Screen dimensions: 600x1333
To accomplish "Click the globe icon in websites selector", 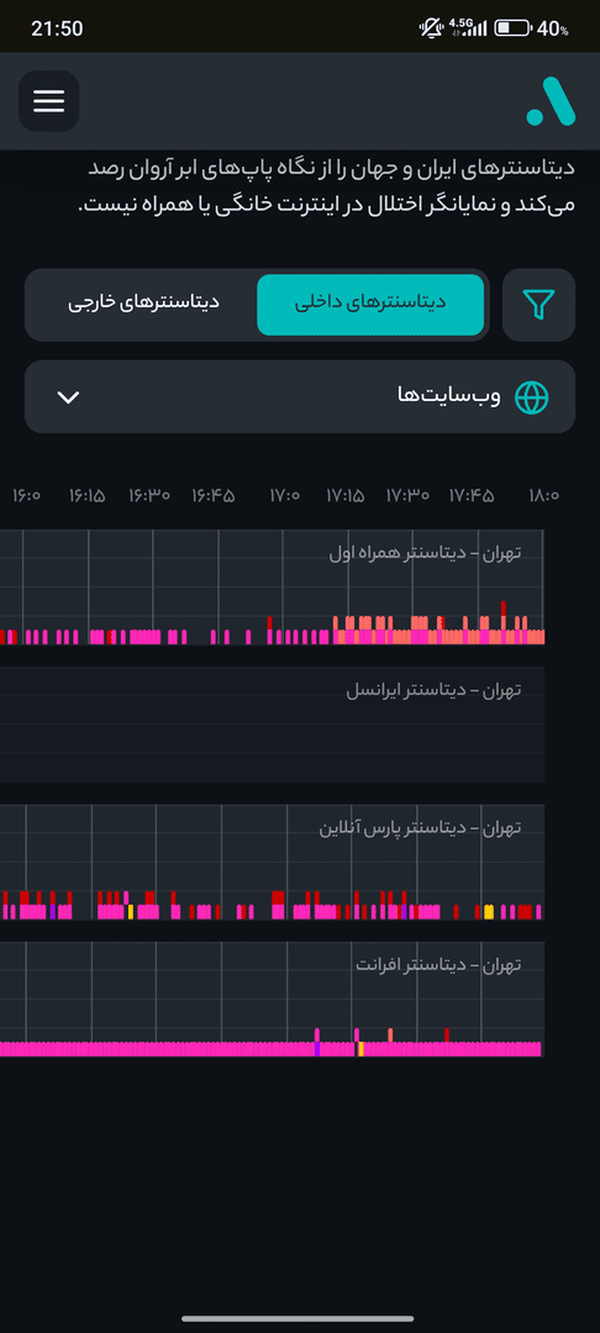I will click(x=532, y=397).
